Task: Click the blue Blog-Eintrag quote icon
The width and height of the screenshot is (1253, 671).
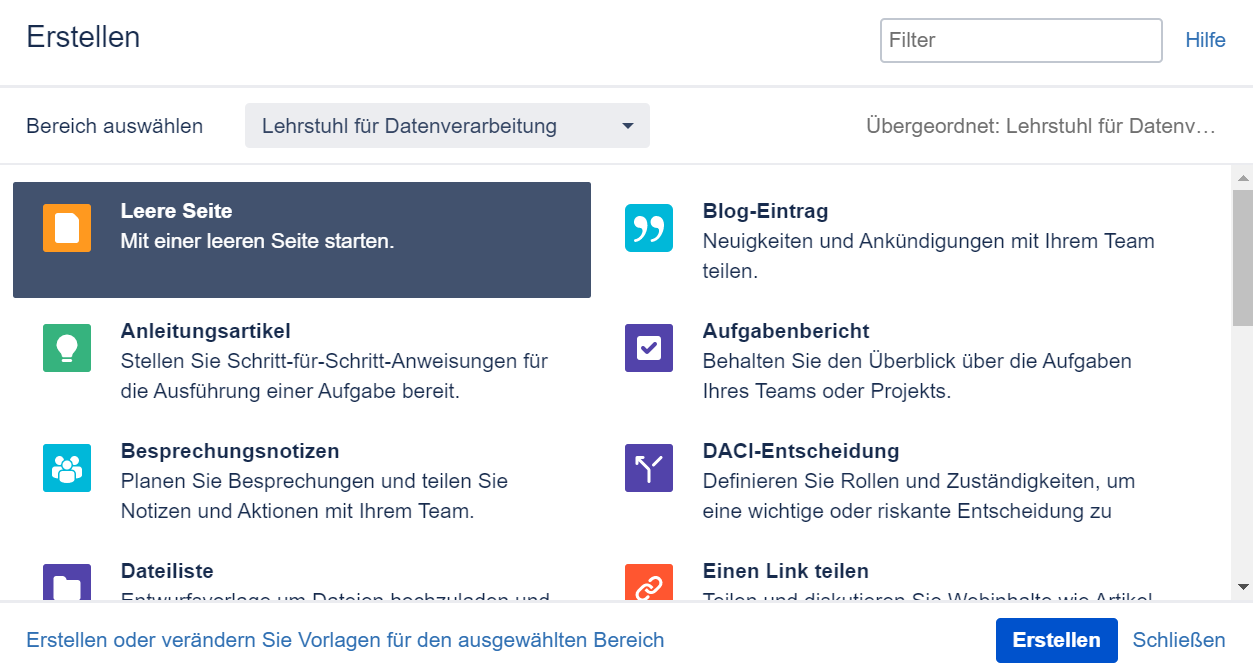Action: (649, 228)
